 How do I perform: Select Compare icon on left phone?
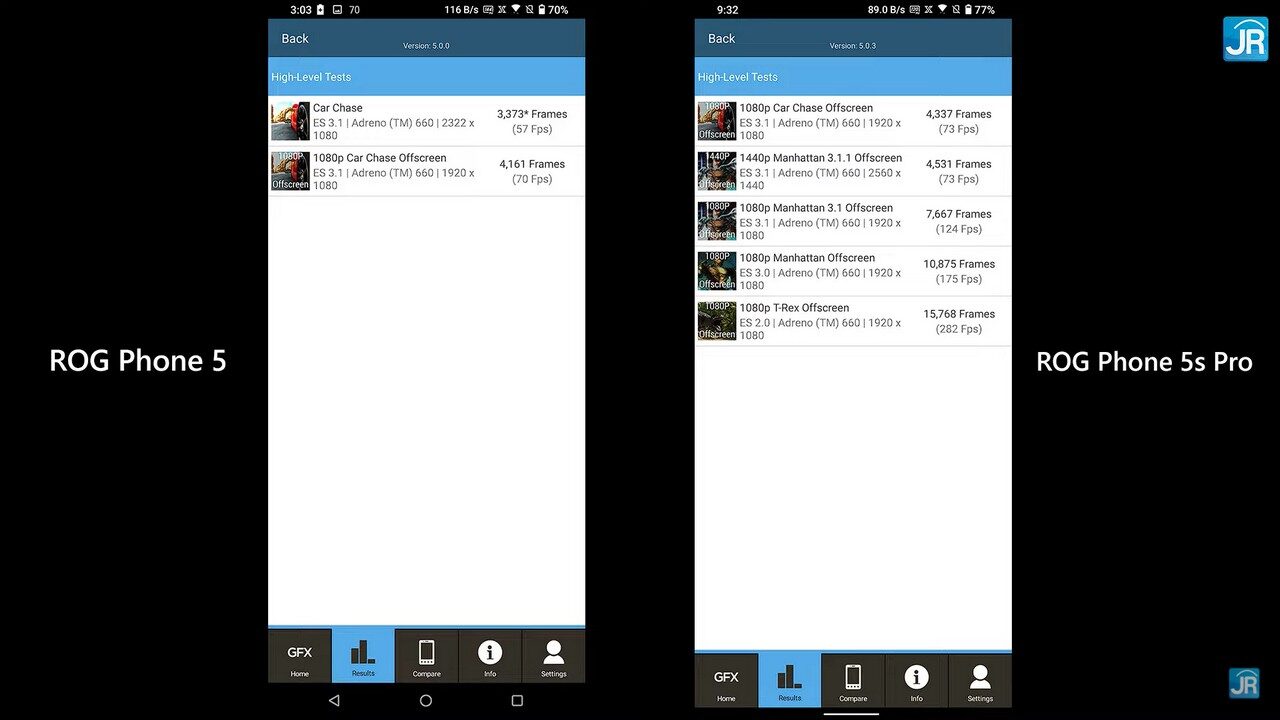coord(426,656)
